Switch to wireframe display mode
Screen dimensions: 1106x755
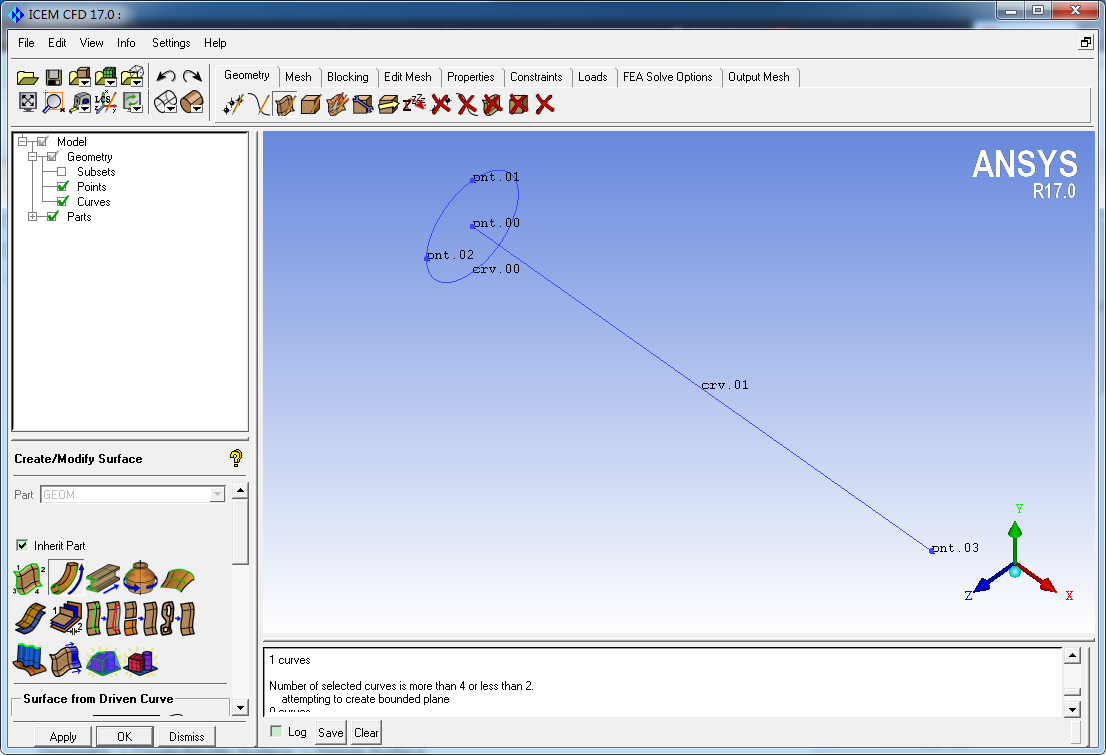166,102
